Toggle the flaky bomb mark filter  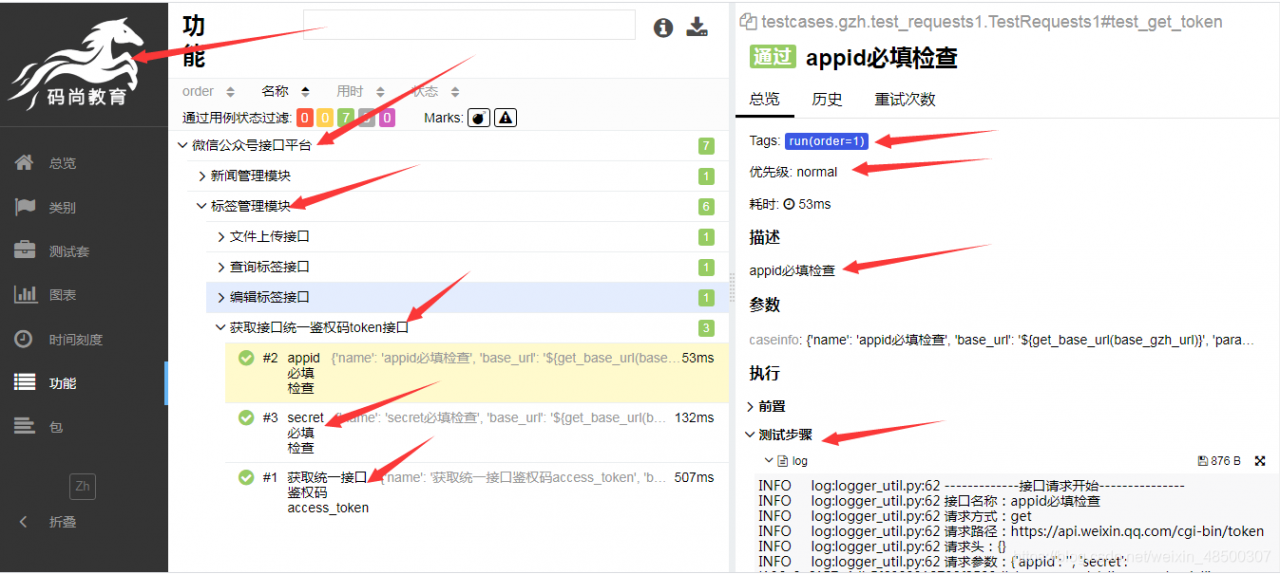[x=480, y=118]
